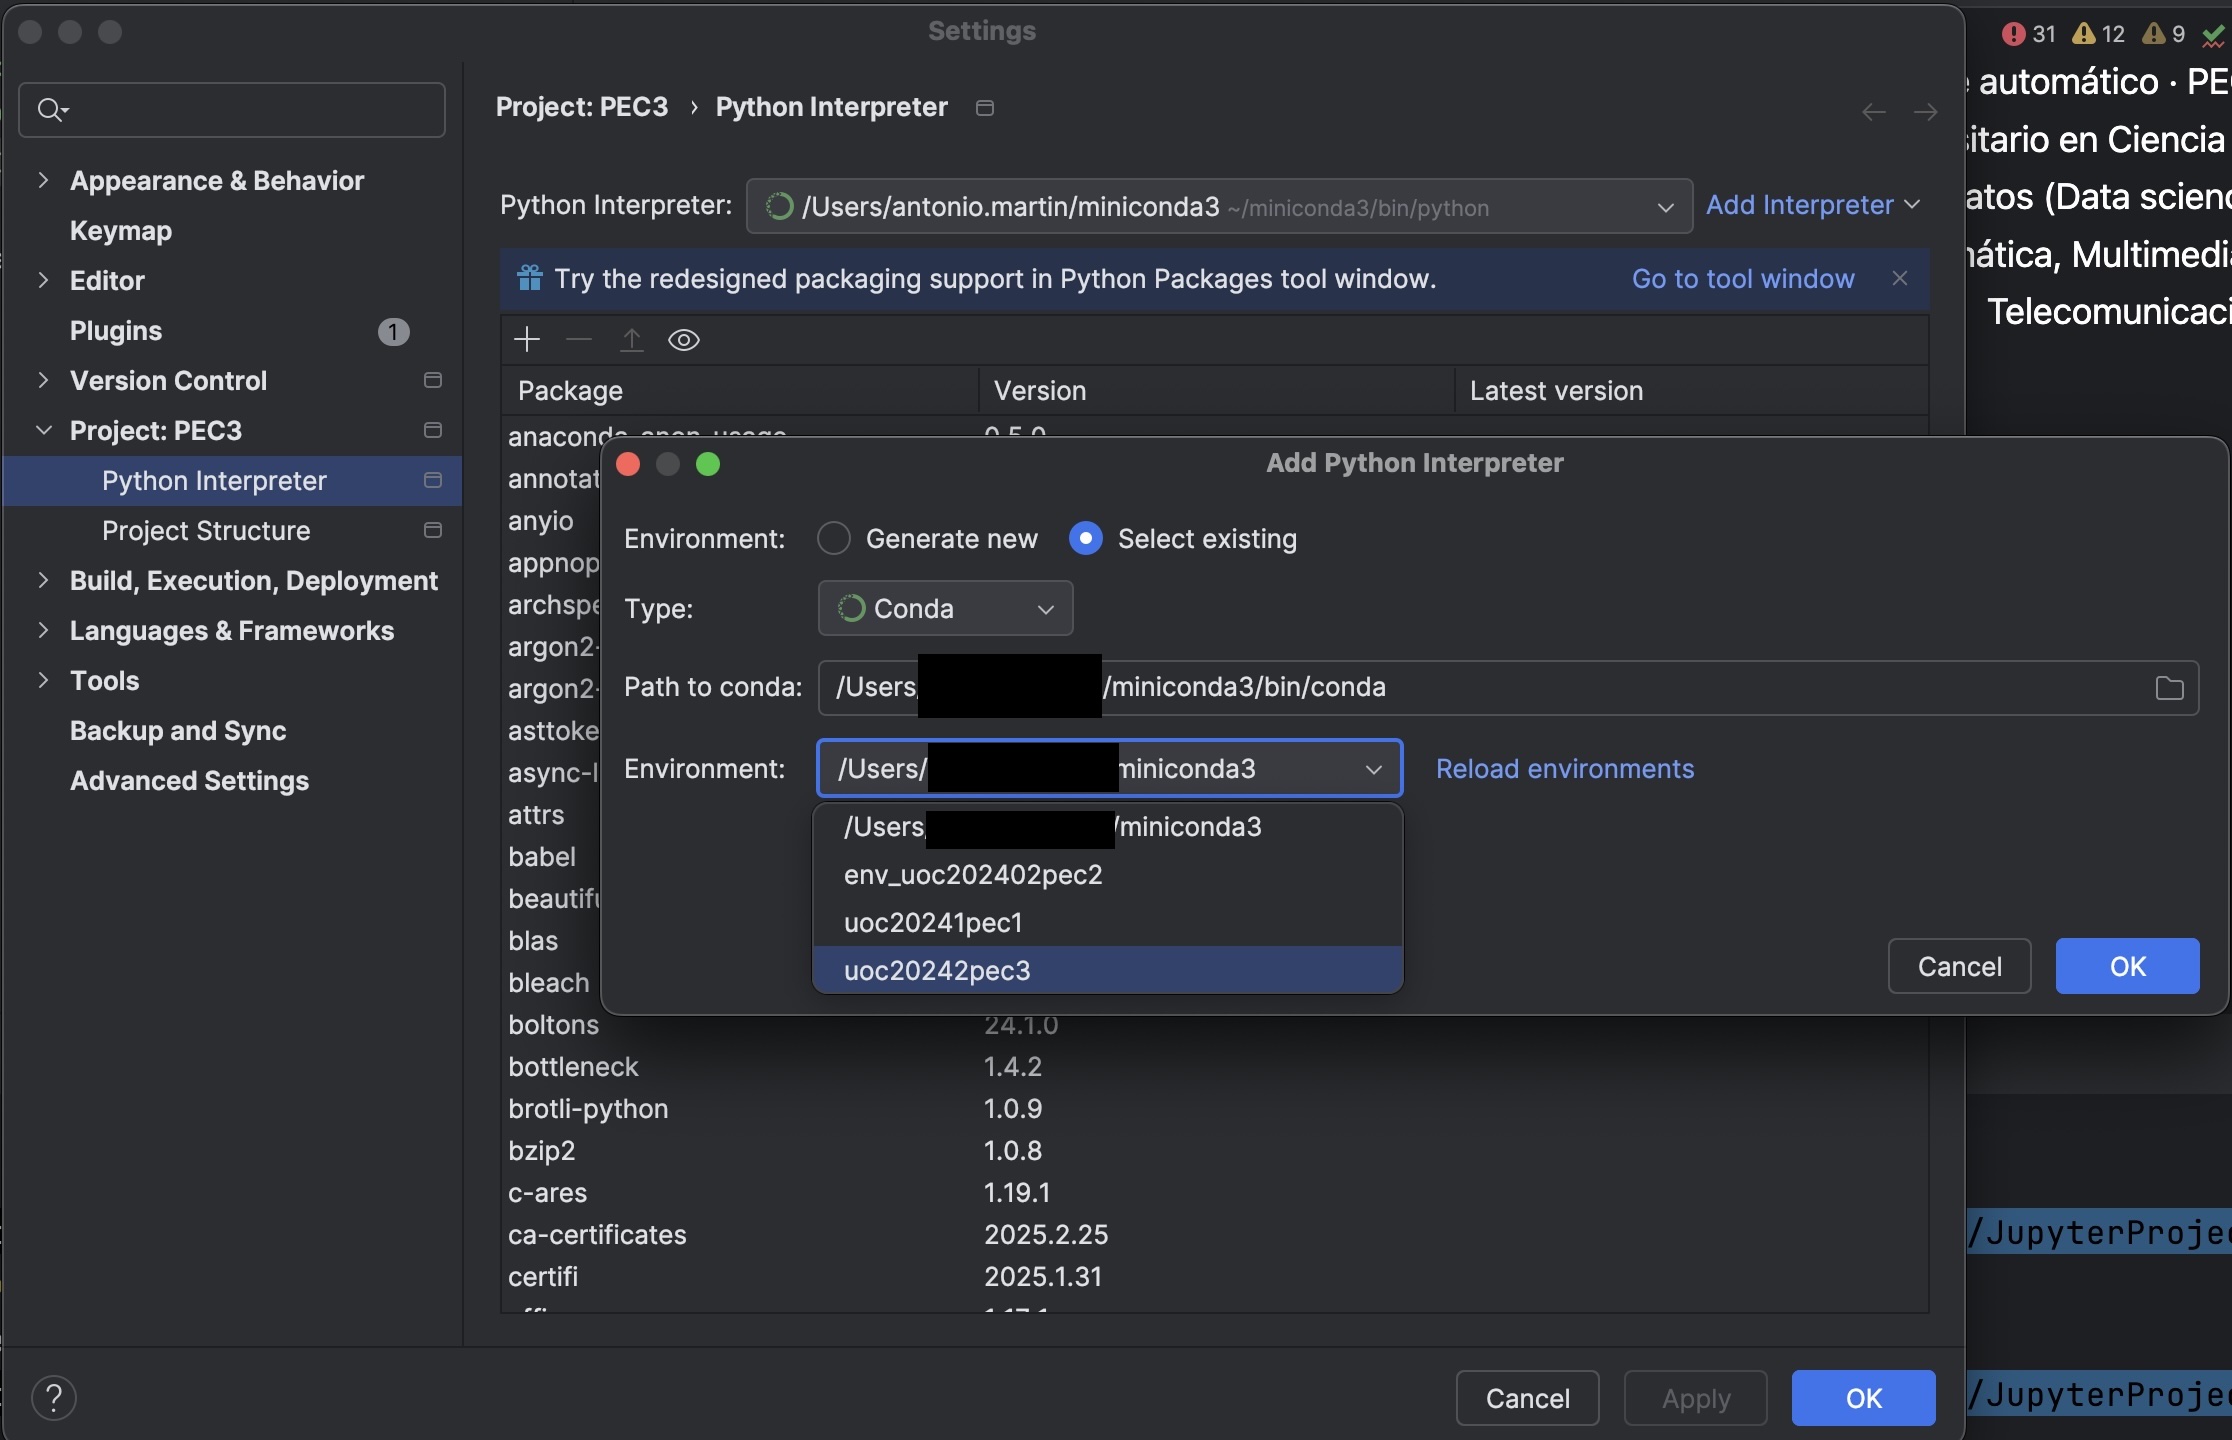Choose env_uoc202402pec2 from environment list
Viewport: 2232px width, 1440px height.
1108,875
